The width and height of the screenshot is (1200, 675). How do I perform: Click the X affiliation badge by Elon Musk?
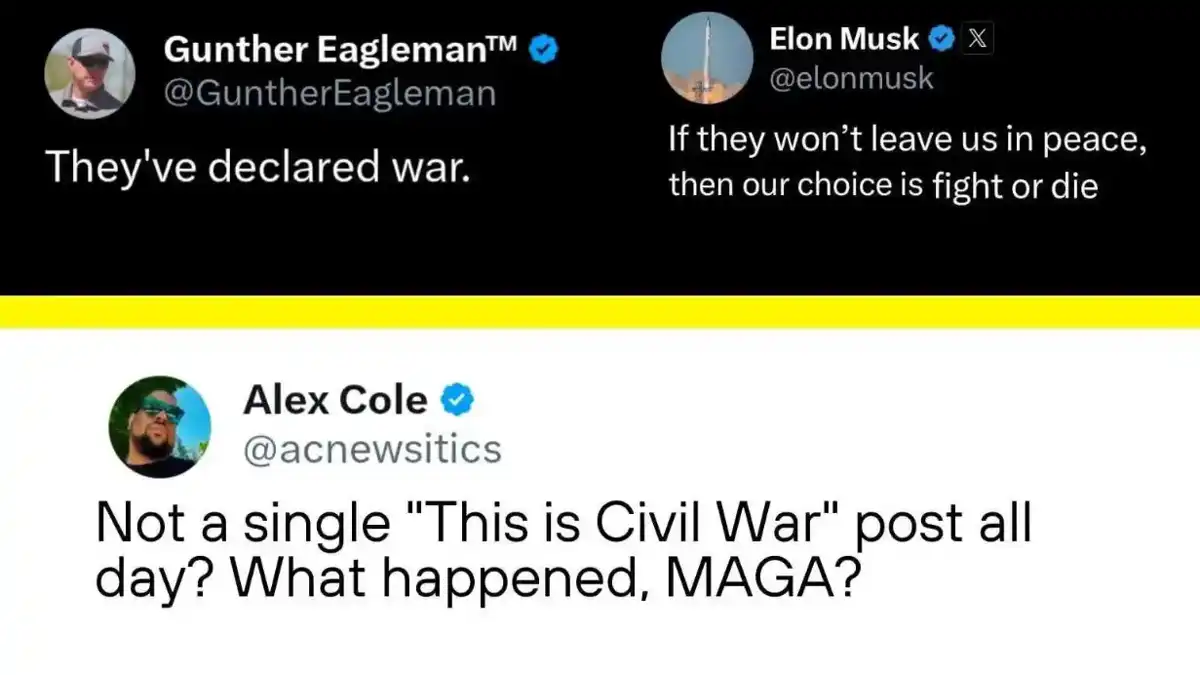click(978, 39)
